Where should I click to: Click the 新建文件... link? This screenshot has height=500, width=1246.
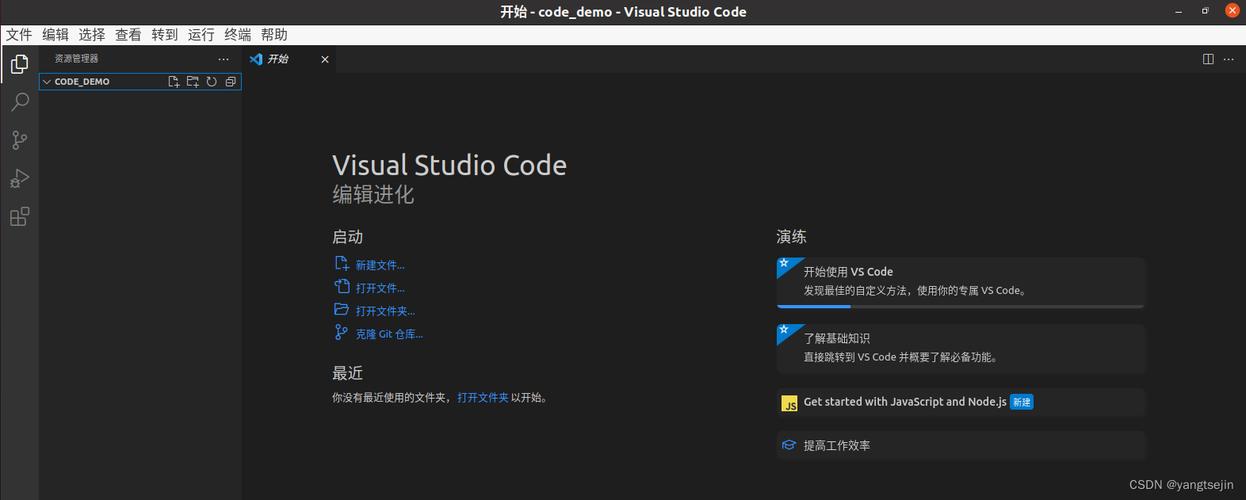[x=380, y=265]
